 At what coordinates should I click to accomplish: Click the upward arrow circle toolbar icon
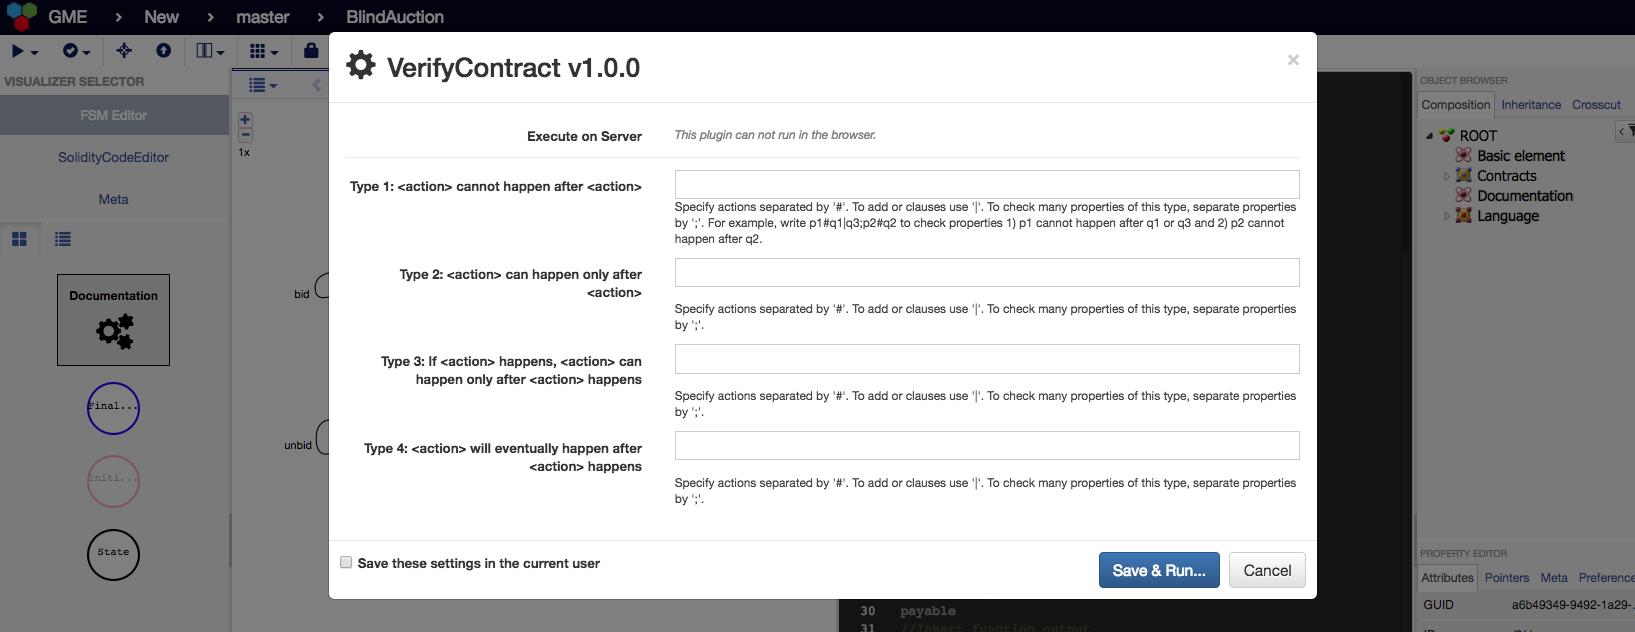[164, 50]
